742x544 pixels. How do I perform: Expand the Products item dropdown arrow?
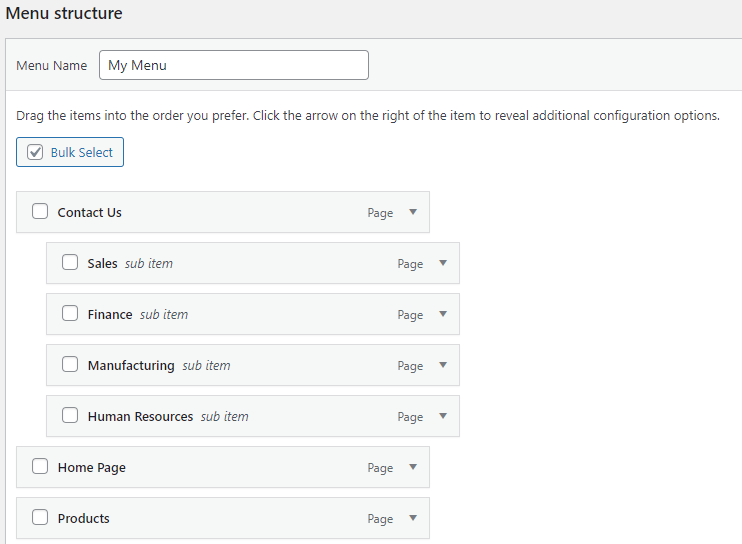tap(412, 518)
